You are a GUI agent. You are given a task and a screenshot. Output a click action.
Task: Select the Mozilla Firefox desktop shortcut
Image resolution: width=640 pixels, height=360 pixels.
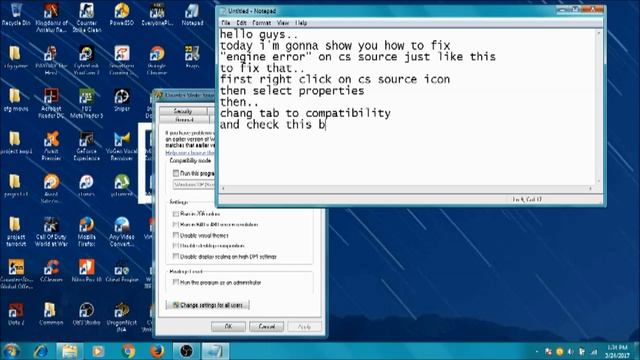87,231
